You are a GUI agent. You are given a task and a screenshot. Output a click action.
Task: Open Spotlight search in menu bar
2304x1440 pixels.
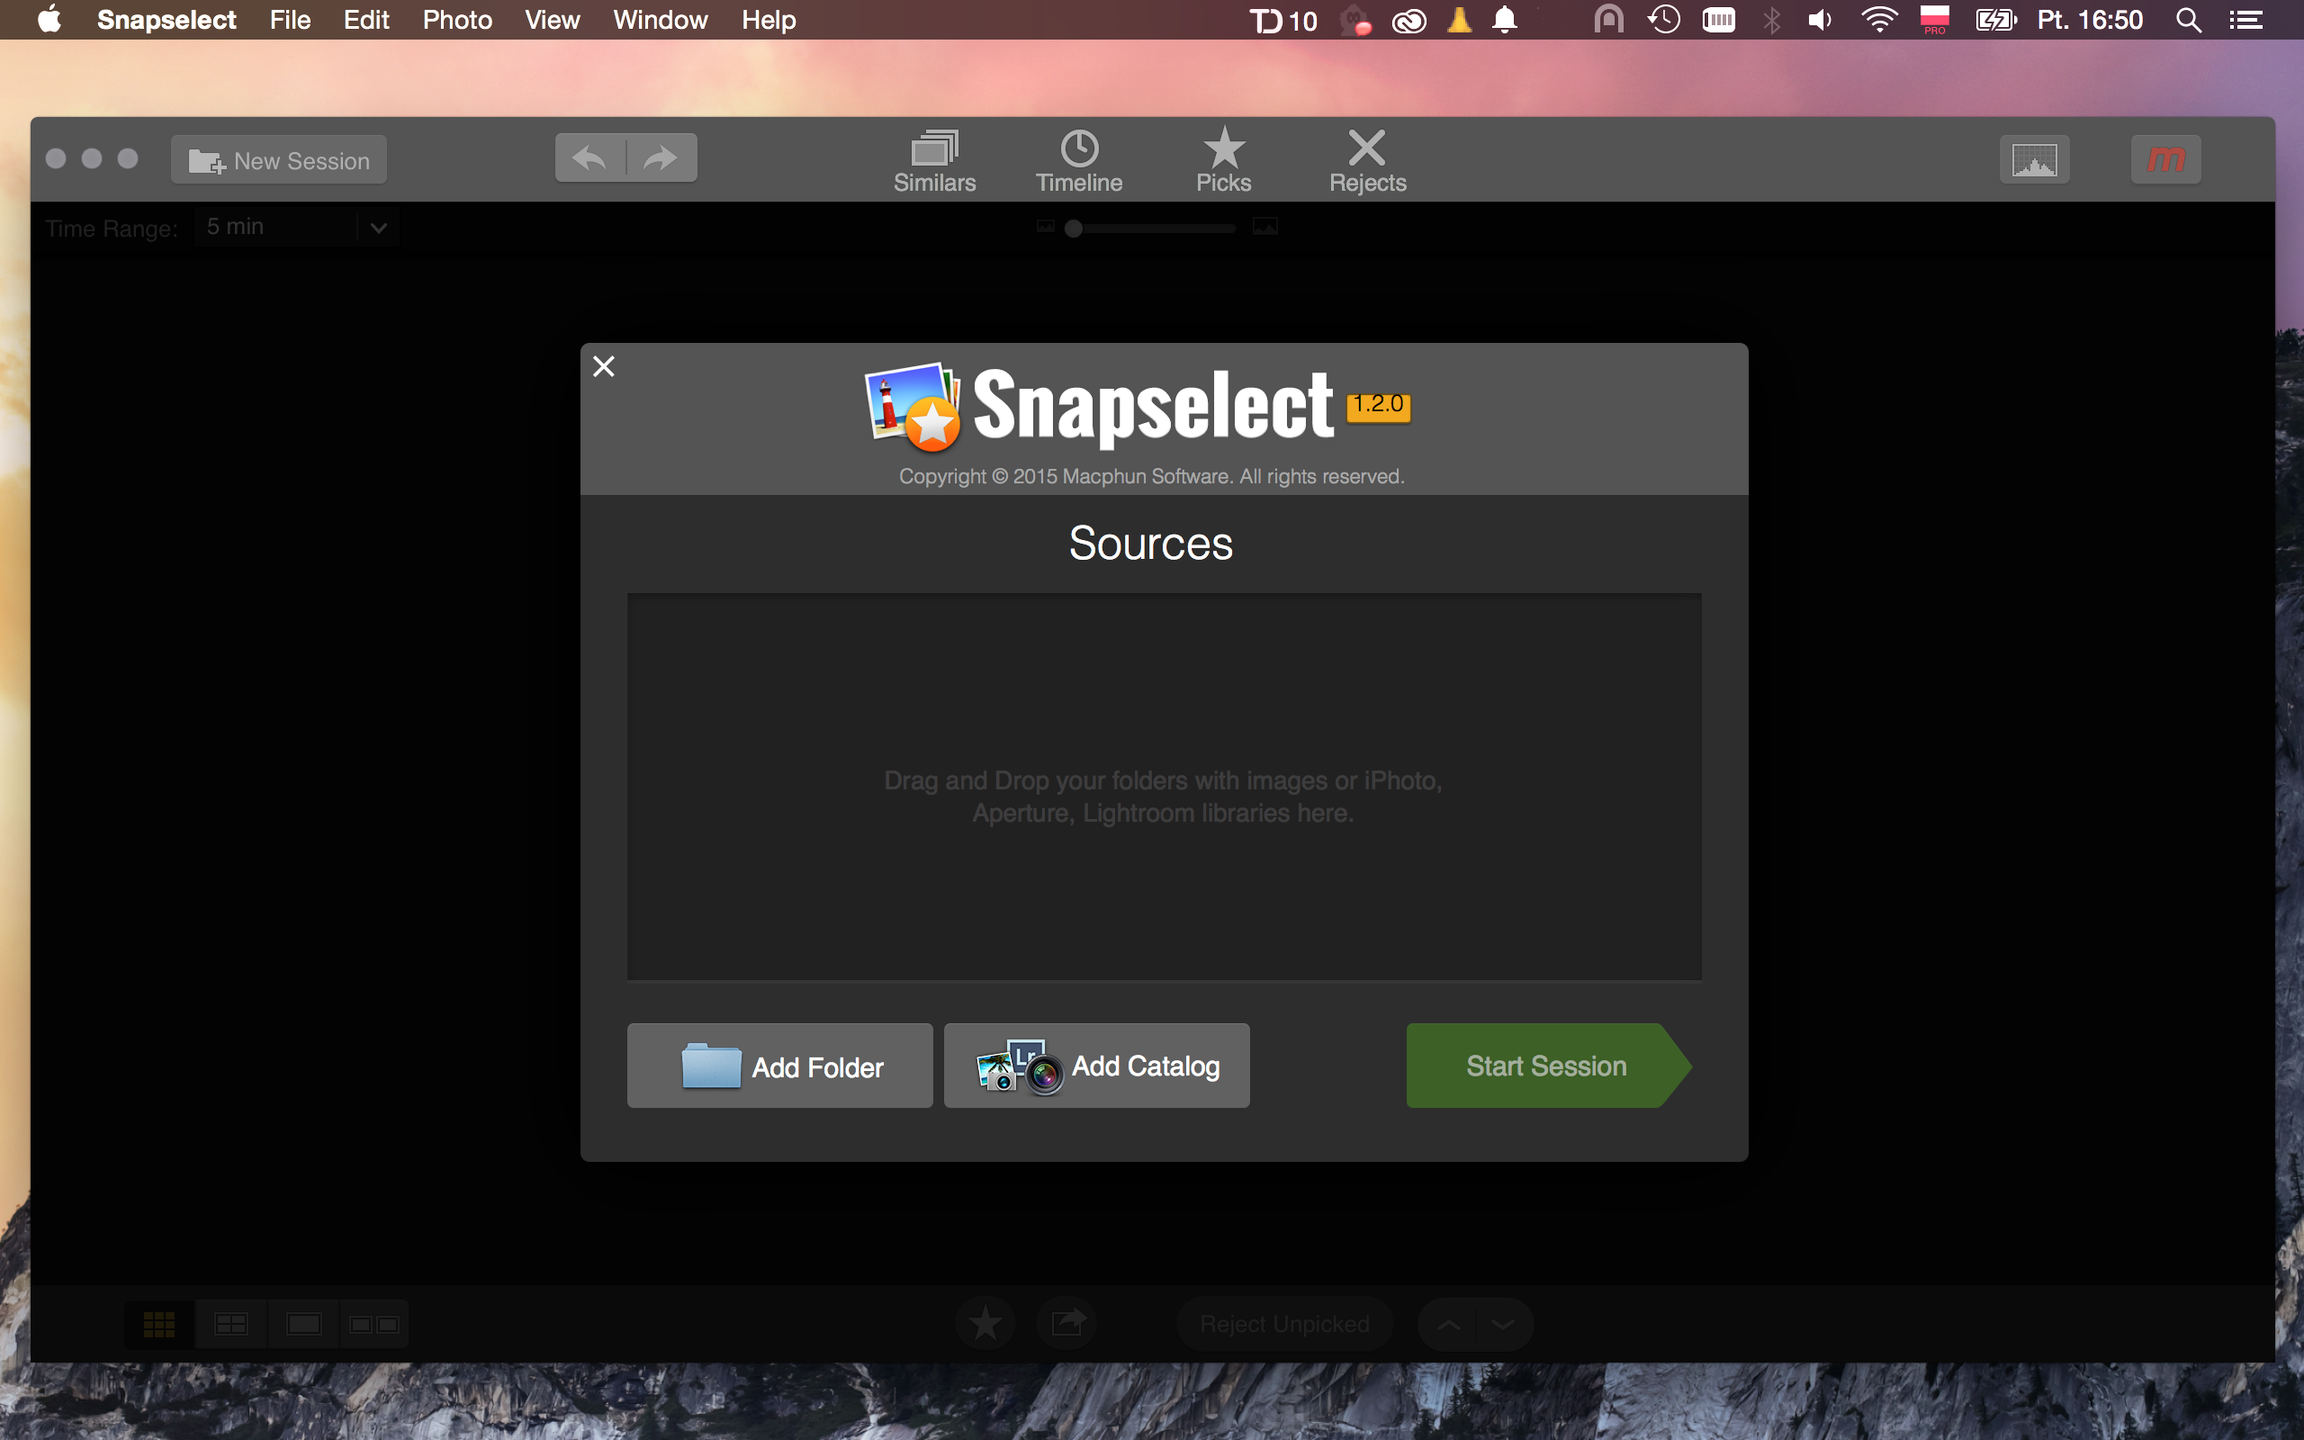pos(2188,20)
